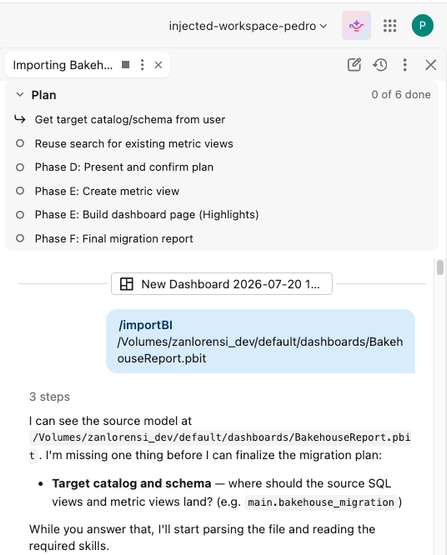Image resolution: width=447 pixels, height=555 pixels.
Task: Click the main.bakehouse_migration code example
Action: [321, 502]
